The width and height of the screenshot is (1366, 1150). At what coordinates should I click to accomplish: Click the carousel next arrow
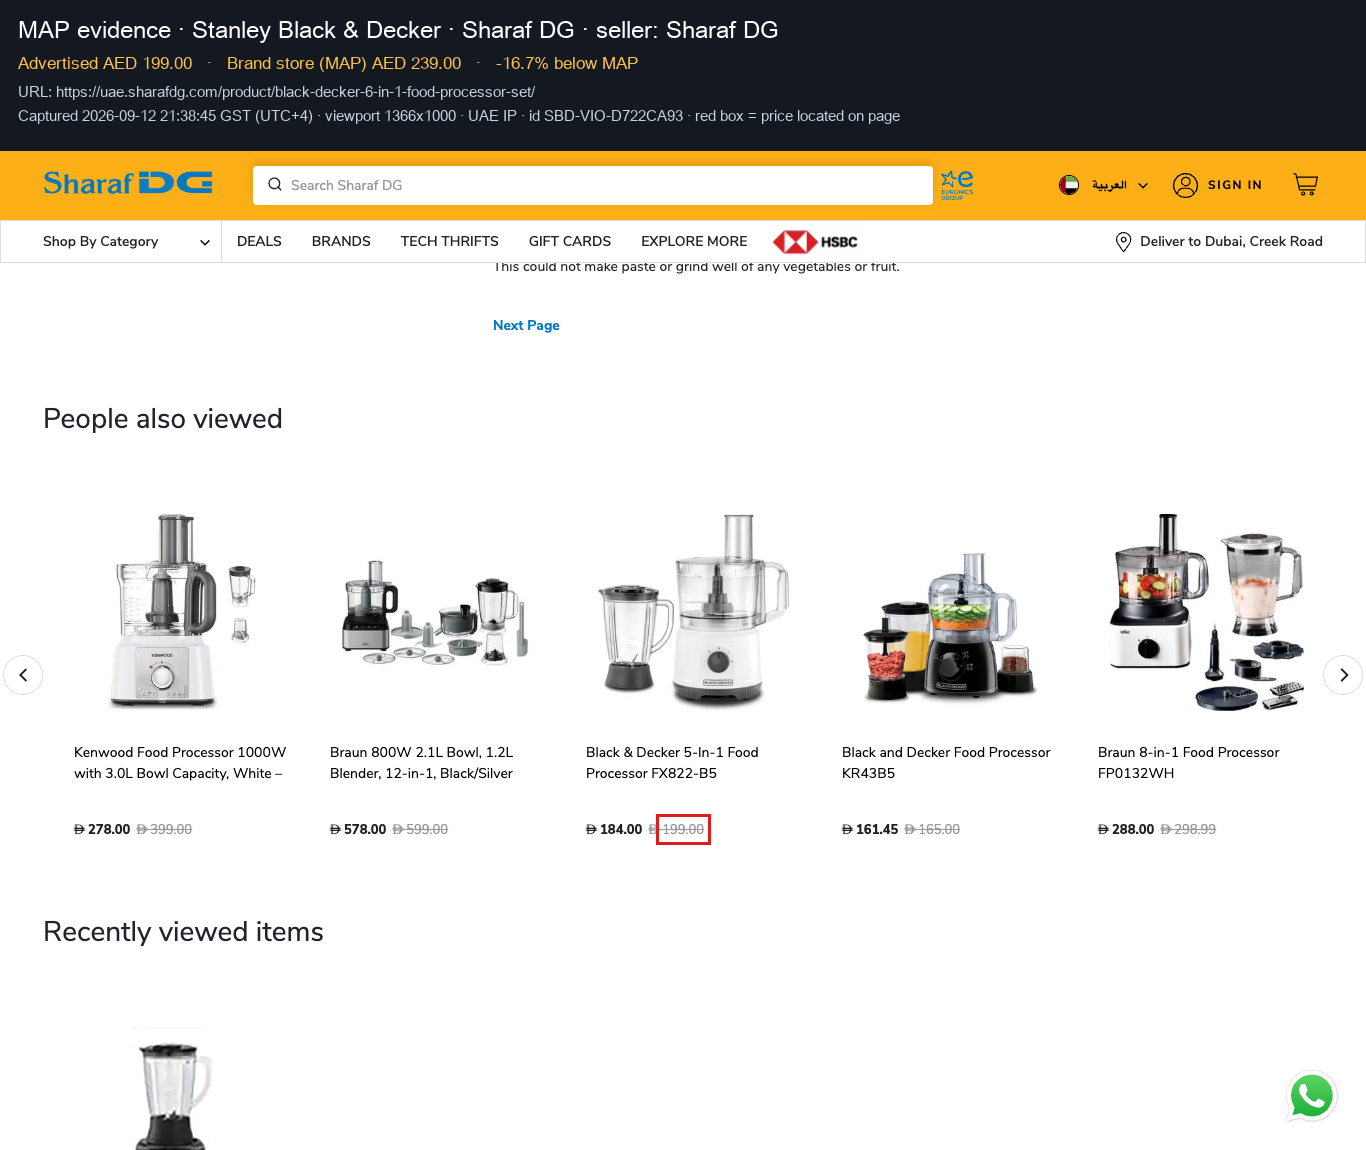pyautogui.click(x=1343, y=675)
